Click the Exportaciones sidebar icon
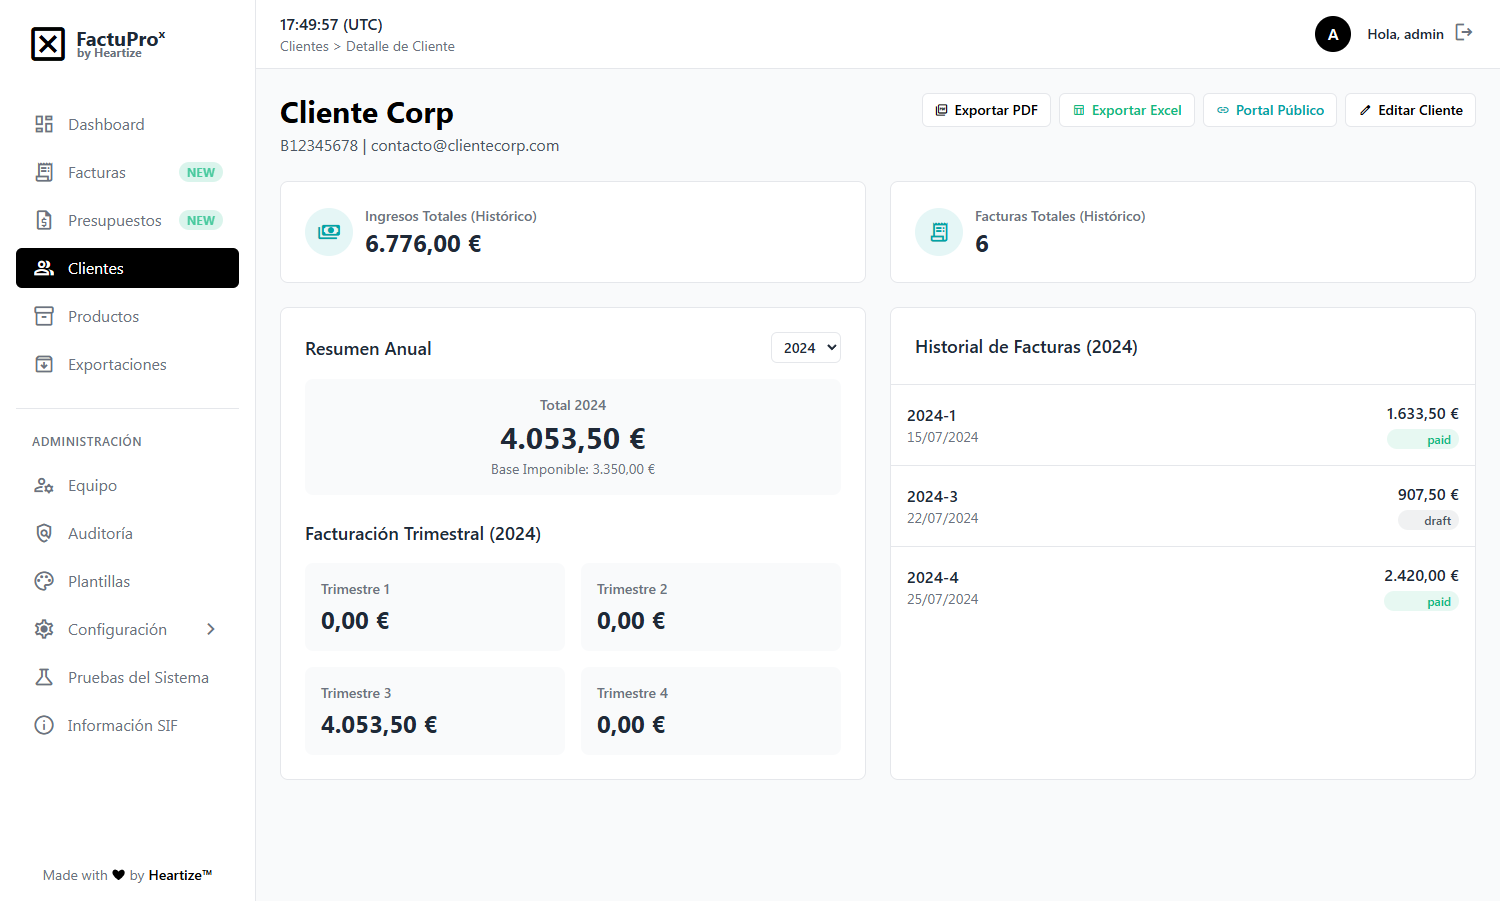Viewport: 1500px width, 901px height. [44, 365]
